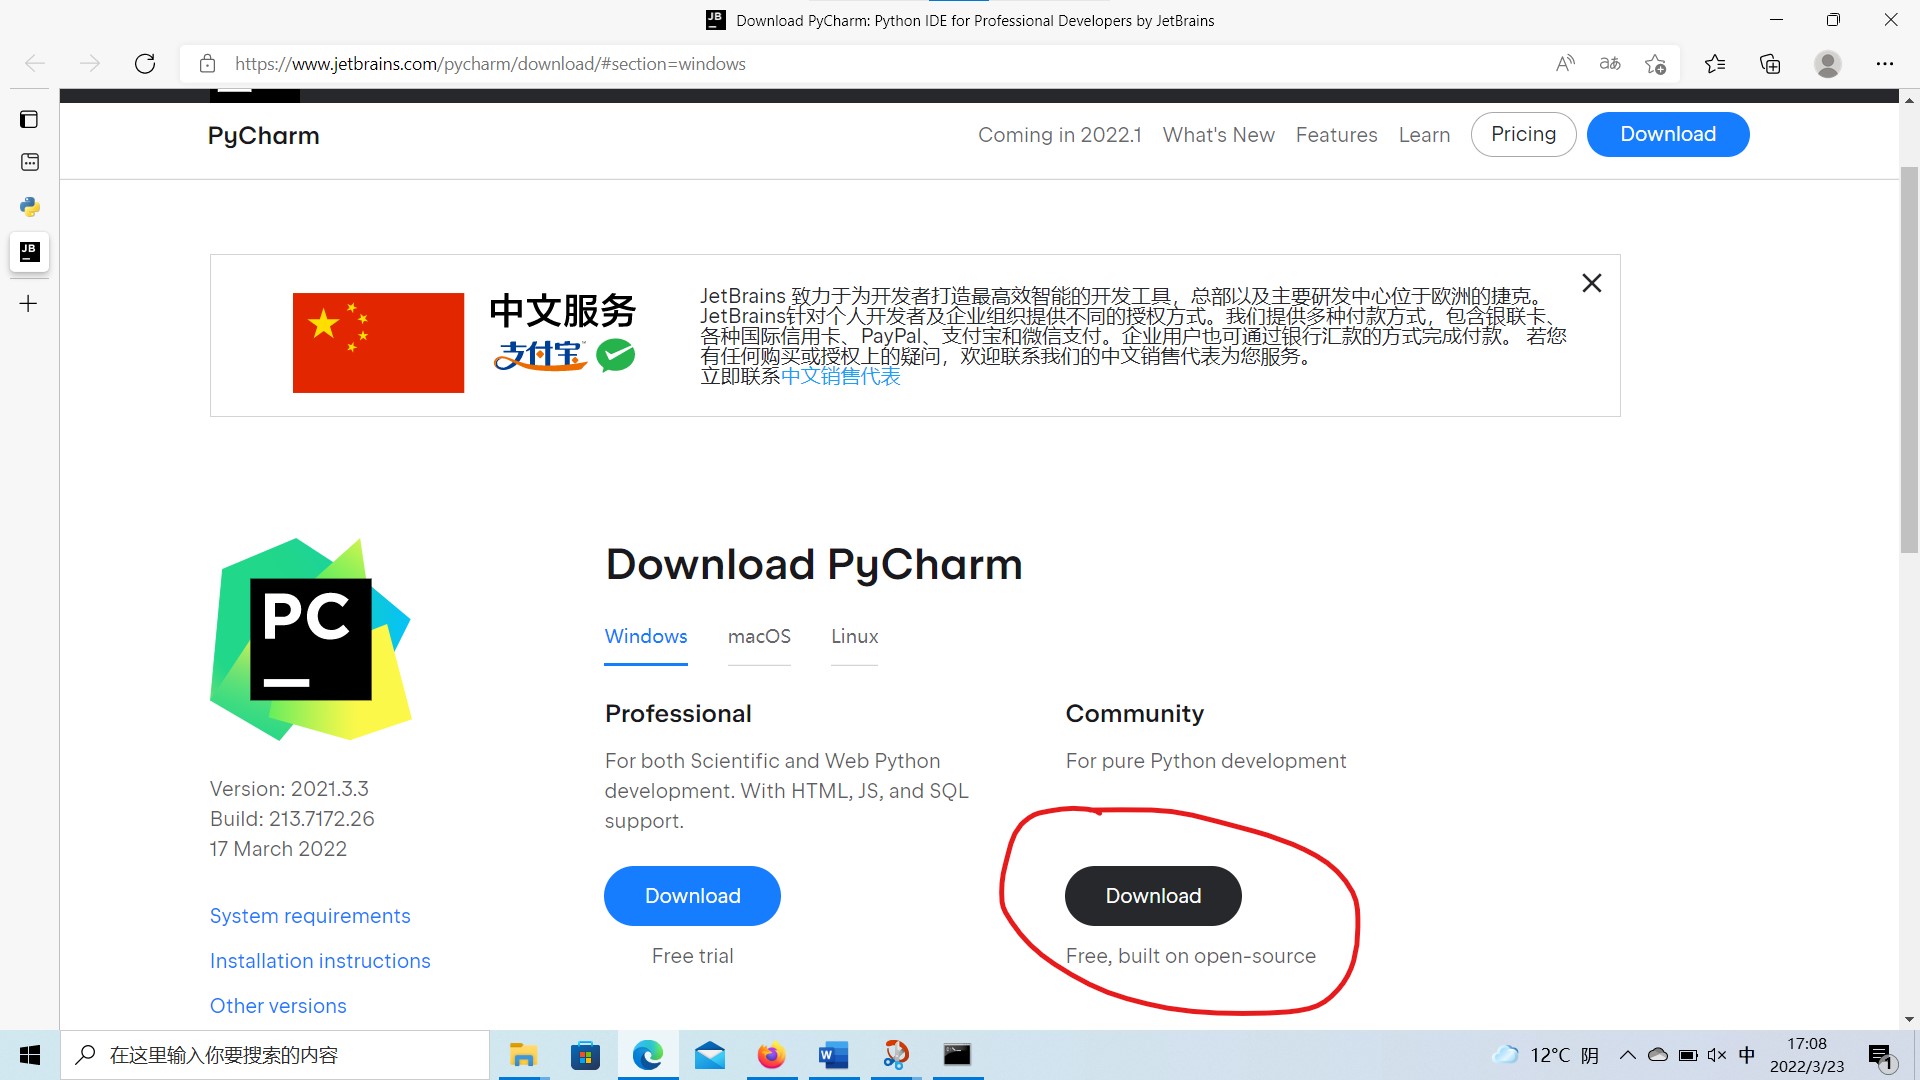Screen dimensions: 1920x1080
Task: Click the Pricing button in navigation
Action: coord(1523,134)
